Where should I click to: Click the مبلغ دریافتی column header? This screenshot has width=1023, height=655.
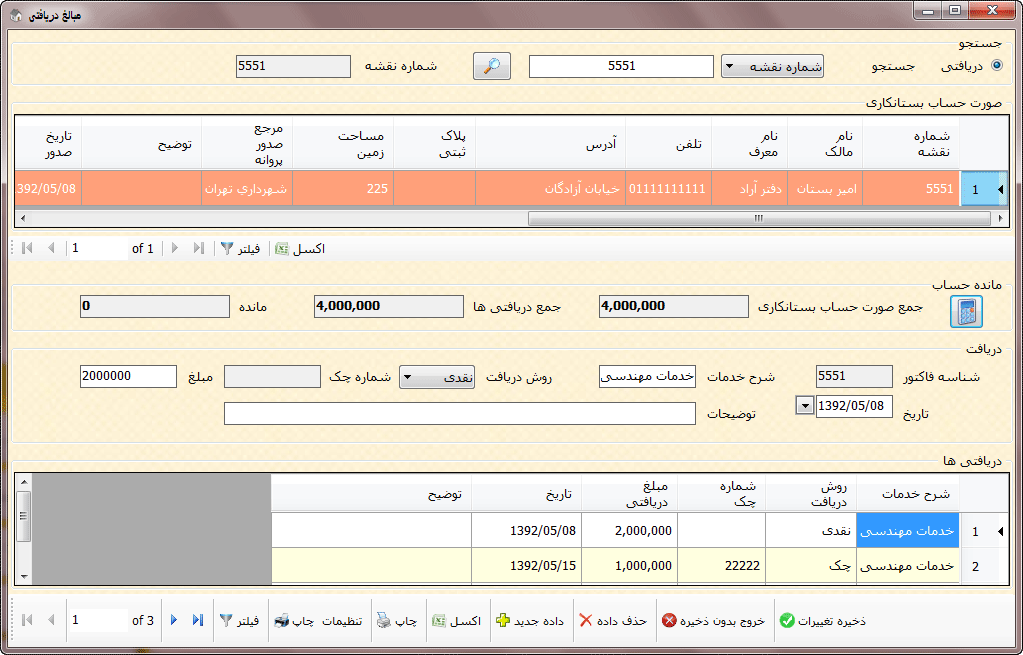(x=631, y=494)
